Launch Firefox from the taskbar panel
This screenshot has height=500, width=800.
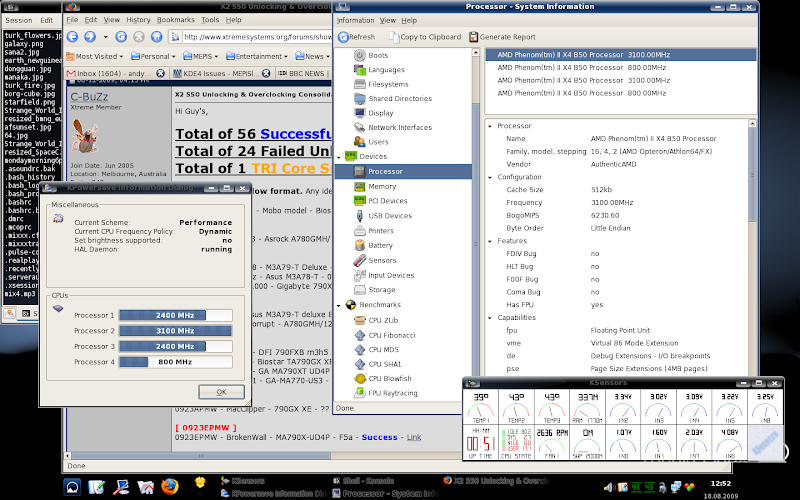pos(169,486)
